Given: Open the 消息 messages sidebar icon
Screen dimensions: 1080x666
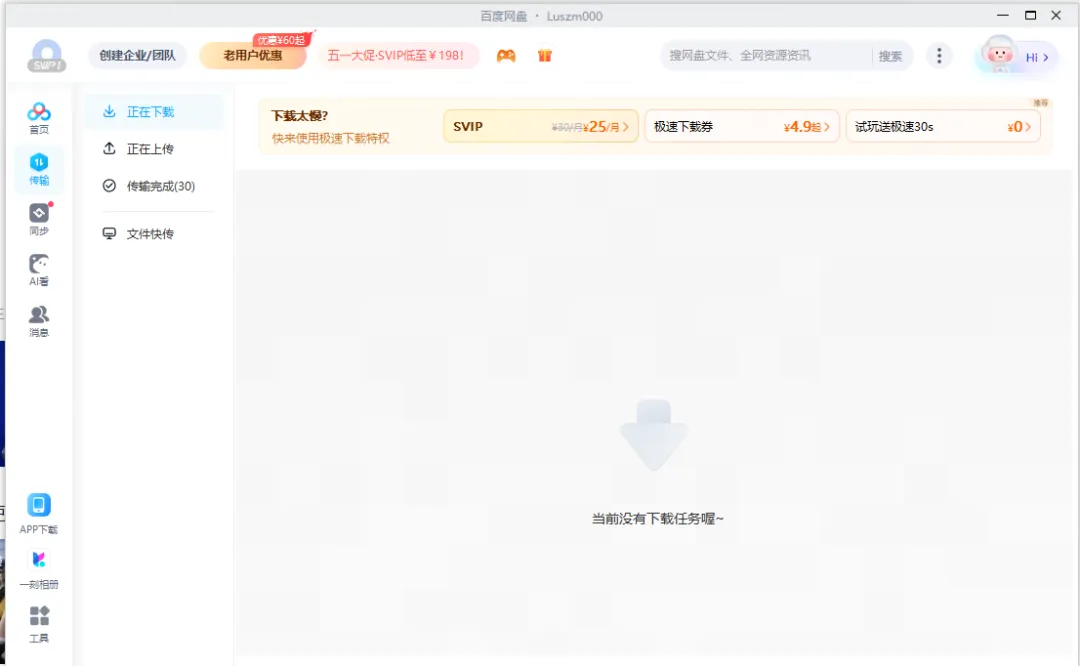Looking at the screenshot, I should click(39, 321).
